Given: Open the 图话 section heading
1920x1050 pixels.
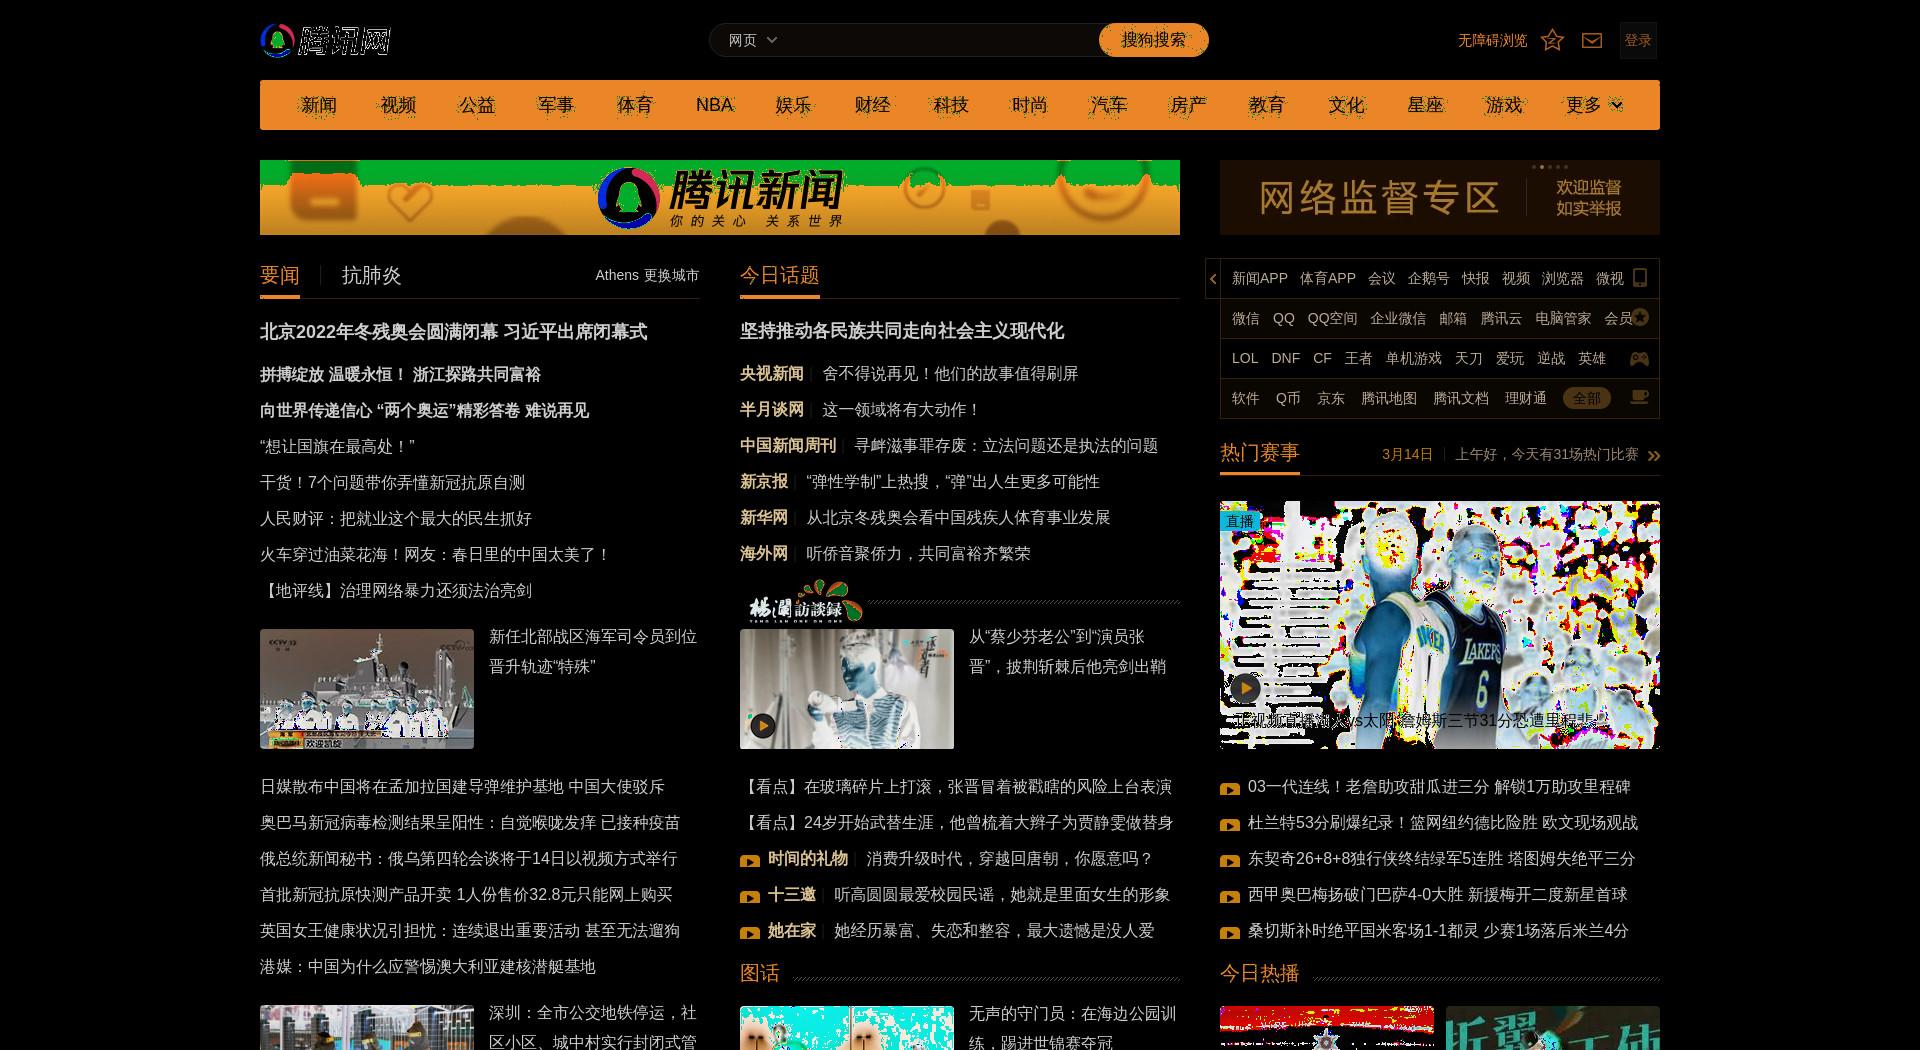Looking at the screenshot, I should 760,973.
